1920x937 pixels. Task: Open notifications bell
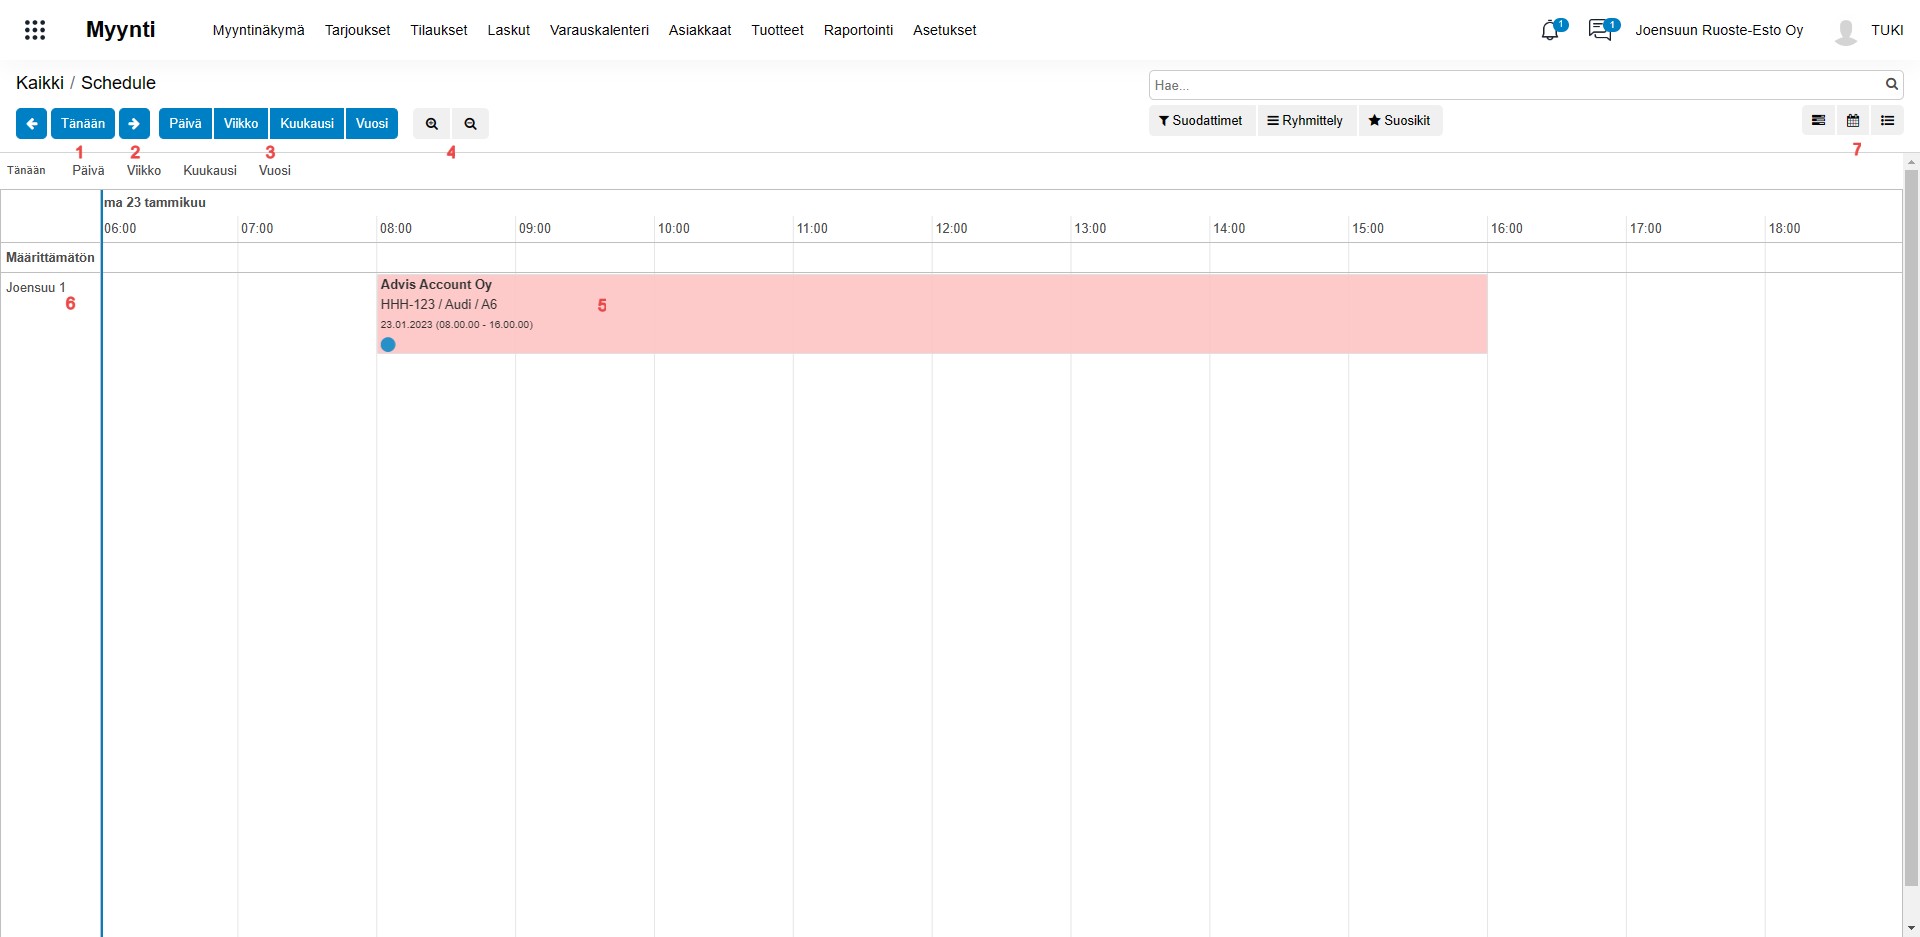click(1551, 30)
